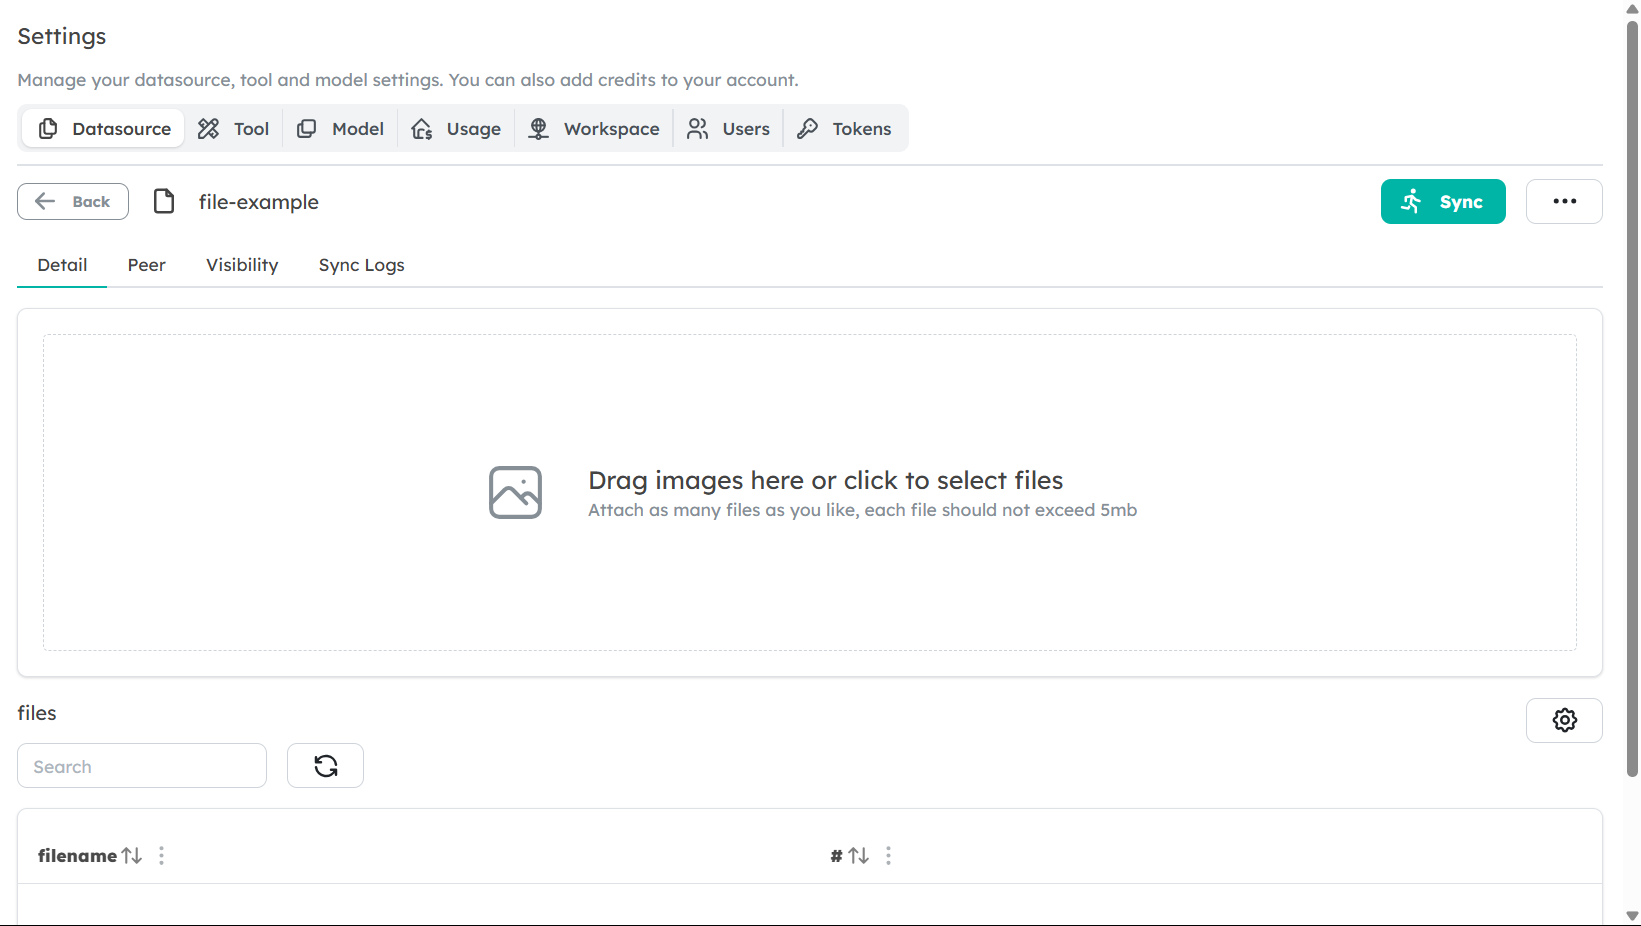Click the page vertical scrollbar
This screenshot has height=926, width=1641.
coord(1632,400)
